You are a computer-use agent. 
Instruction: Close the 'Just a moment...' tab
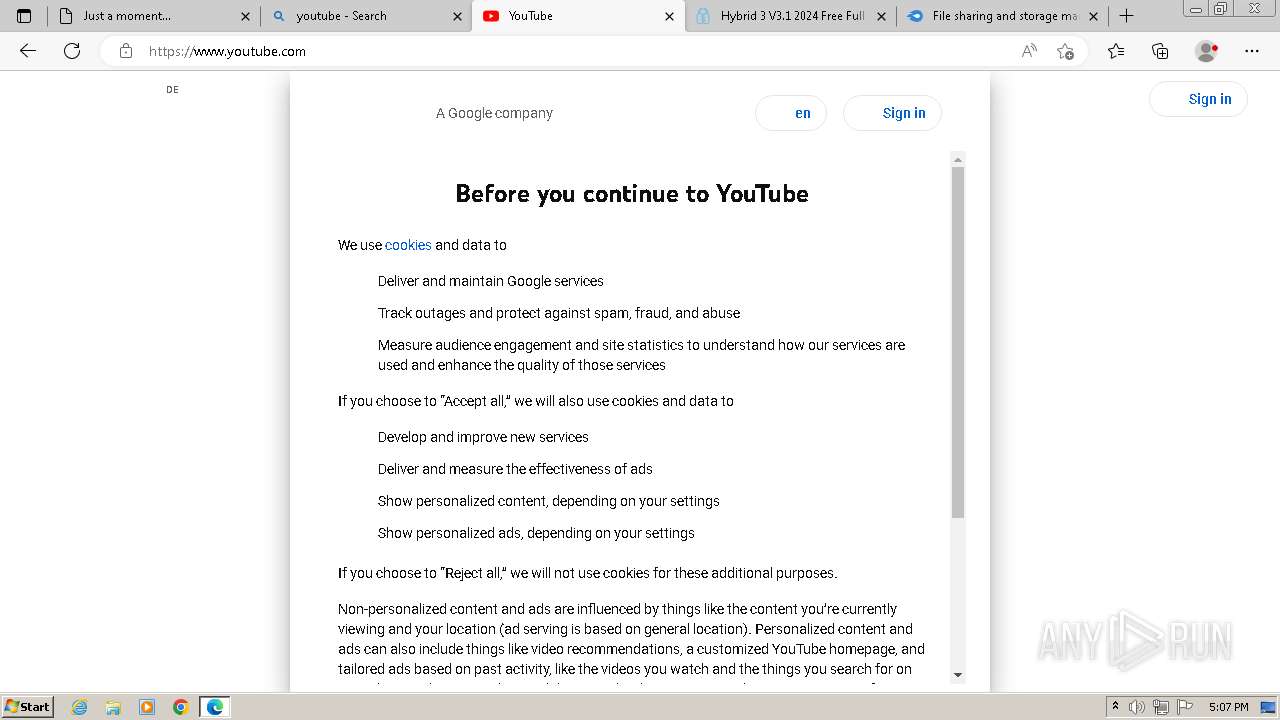click(x=246, y=16)
